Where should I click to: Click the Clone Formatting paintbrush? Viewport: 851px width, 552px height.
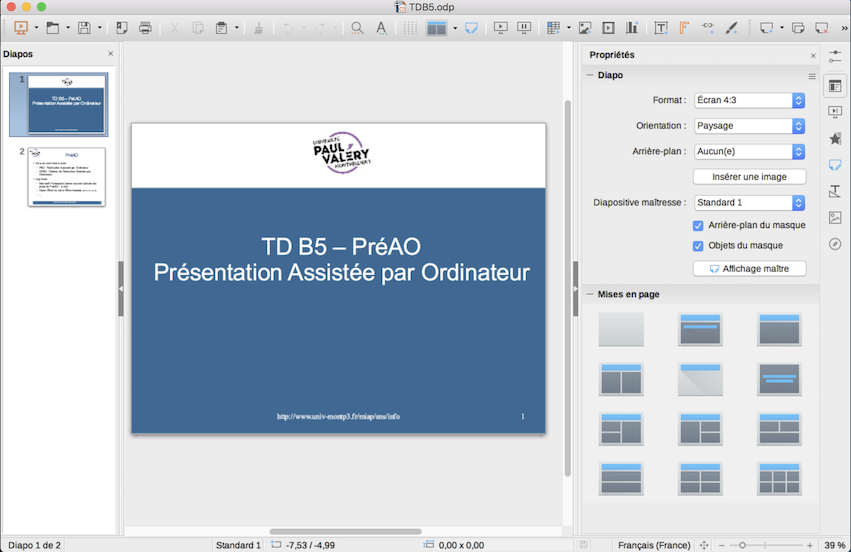pyautogui.click(x=259, y=28)
